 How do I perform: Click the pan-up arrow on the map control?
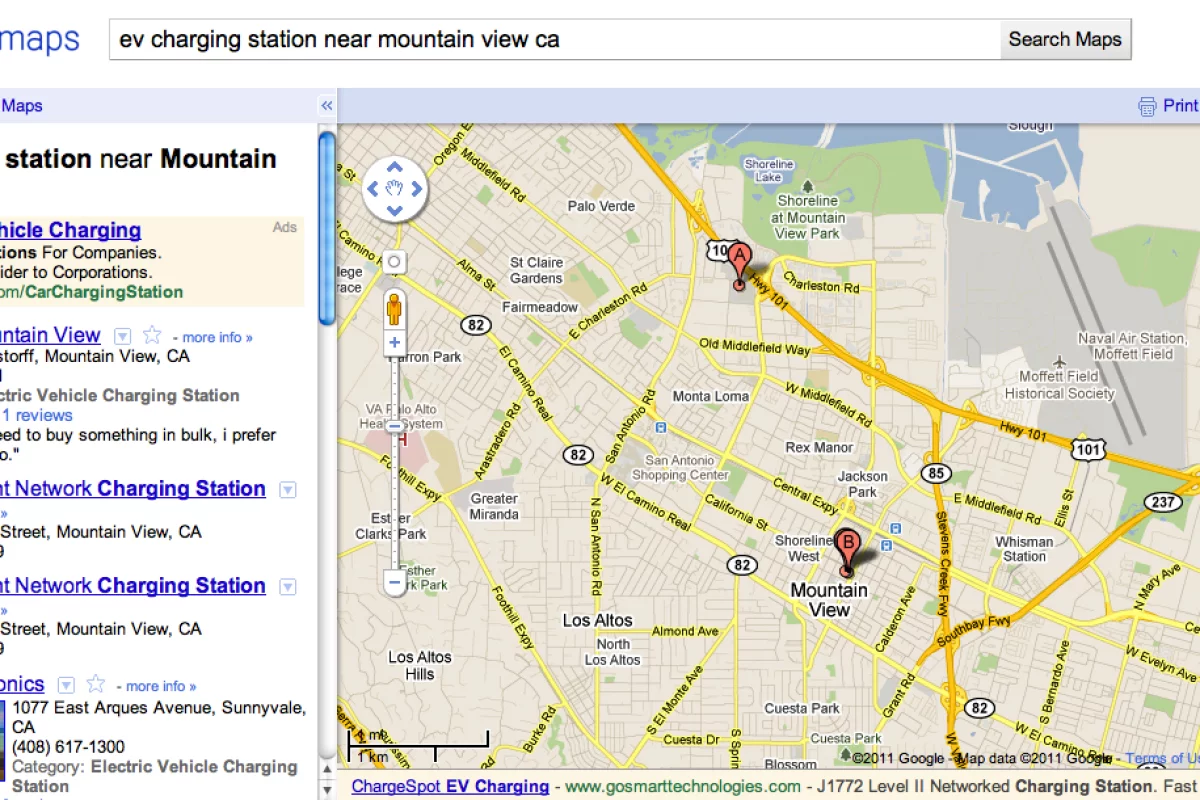tap(394, 166)
